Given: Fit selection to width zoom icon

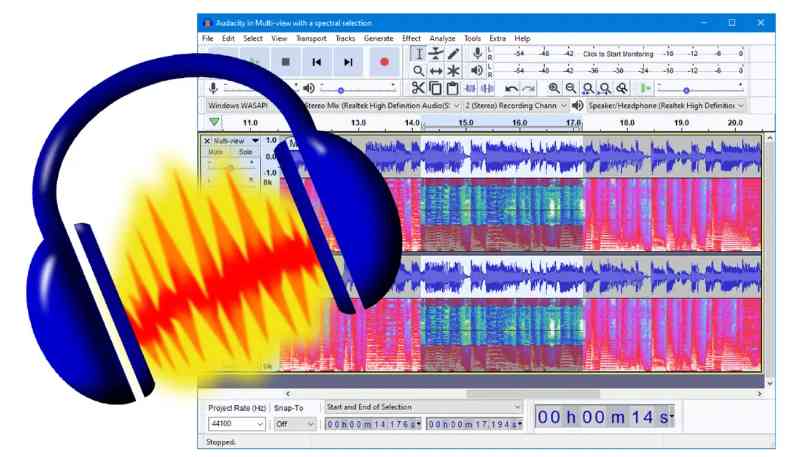Looking at the screenshot, I should tap(588, 89).
